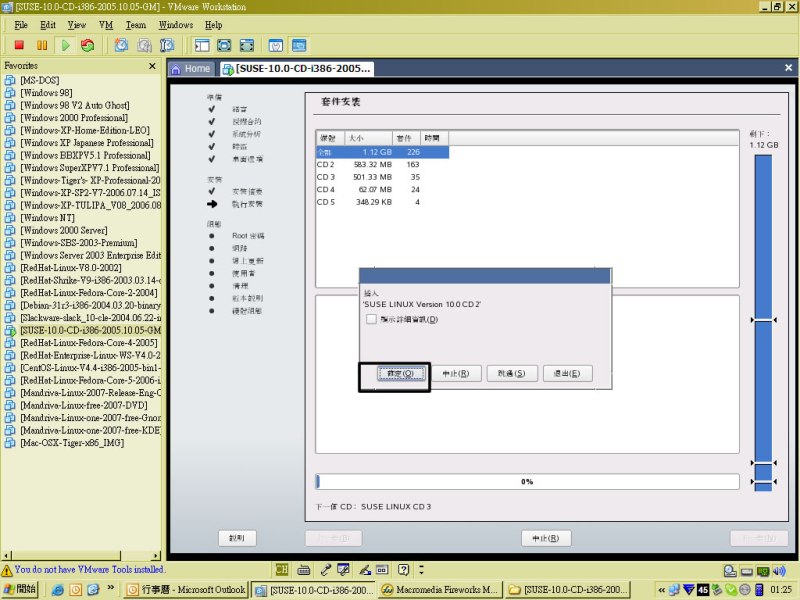The height and width of the screenshot is (600, 800).
Task: Switch to Macromedia Fireworks taskbar button
Action: pyautogui.click(x=441, y=590)
